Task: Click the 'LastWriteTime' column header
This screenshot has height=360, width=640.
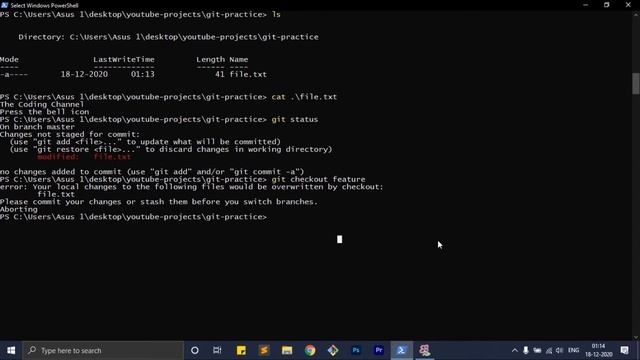Action: click(124, 59)
